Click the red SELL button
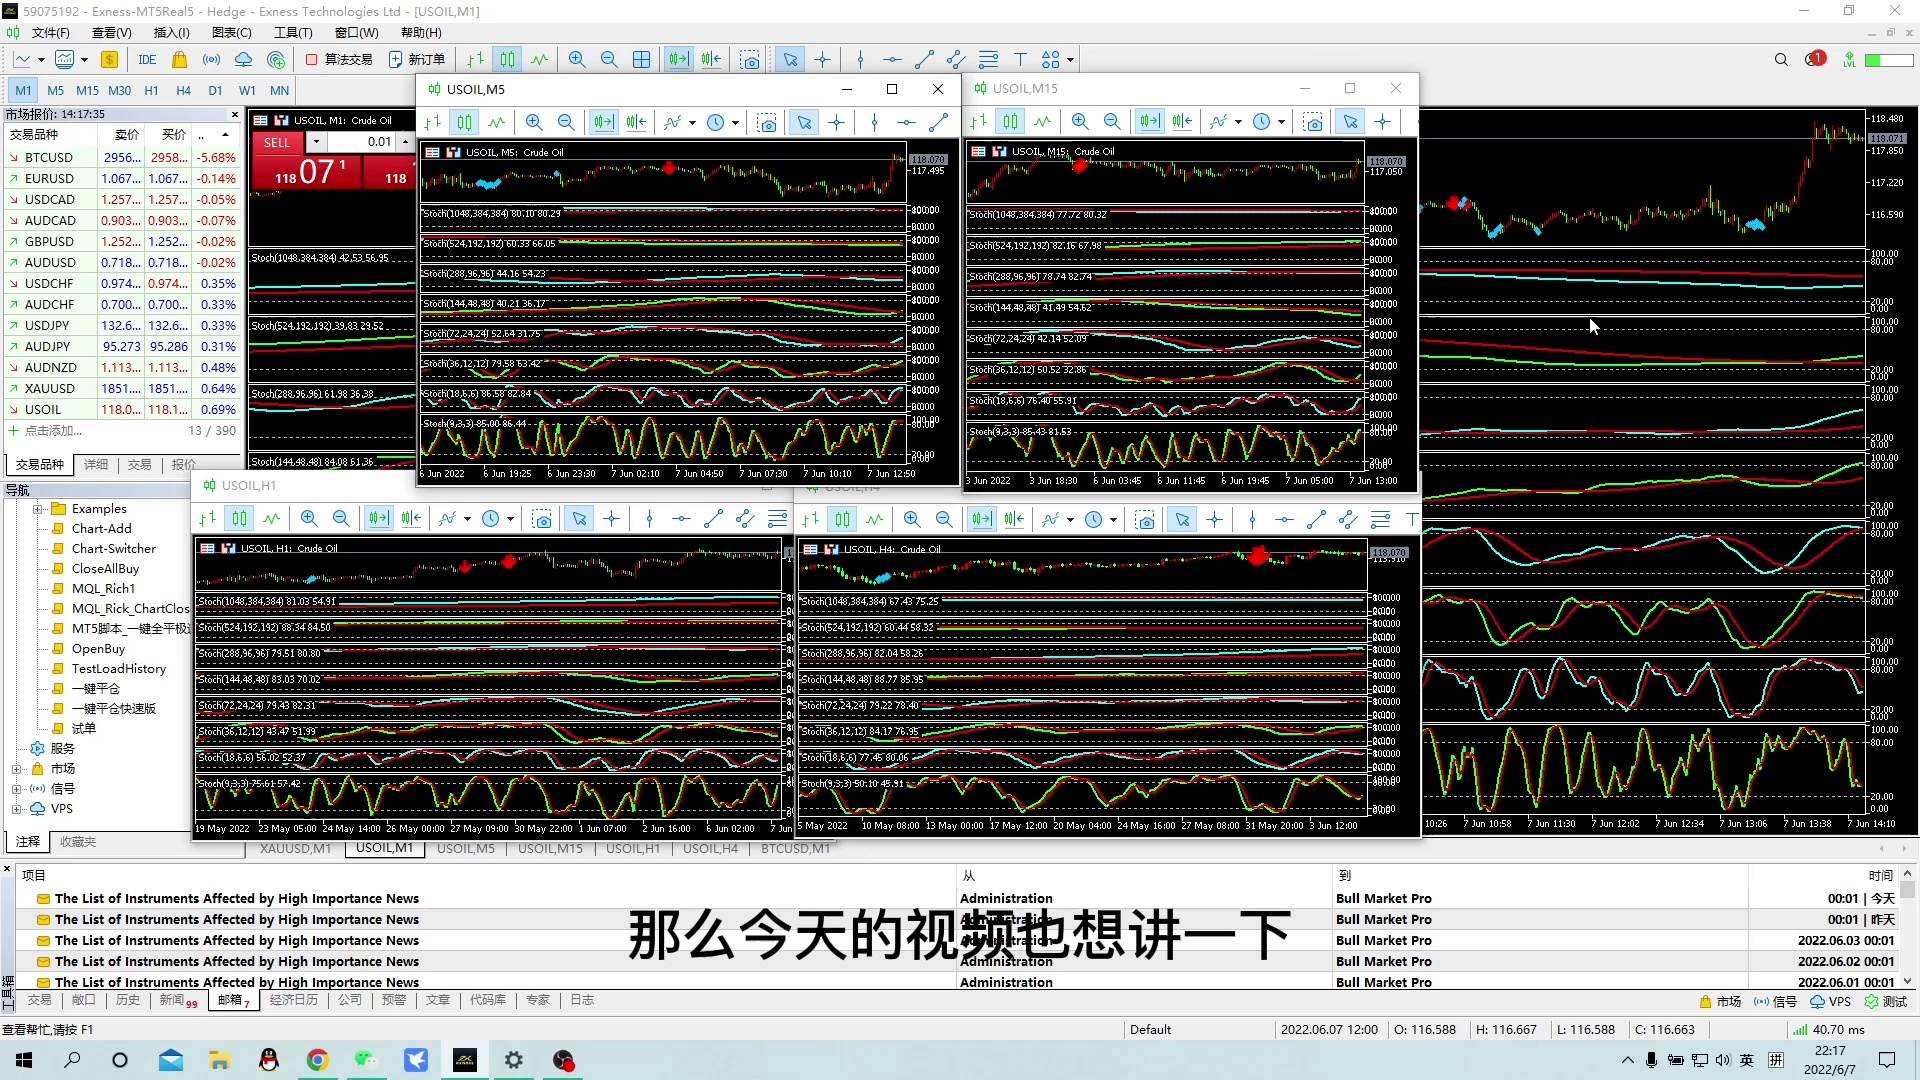The width and height of the screenshot is (1920, 1080). (277, 143)
